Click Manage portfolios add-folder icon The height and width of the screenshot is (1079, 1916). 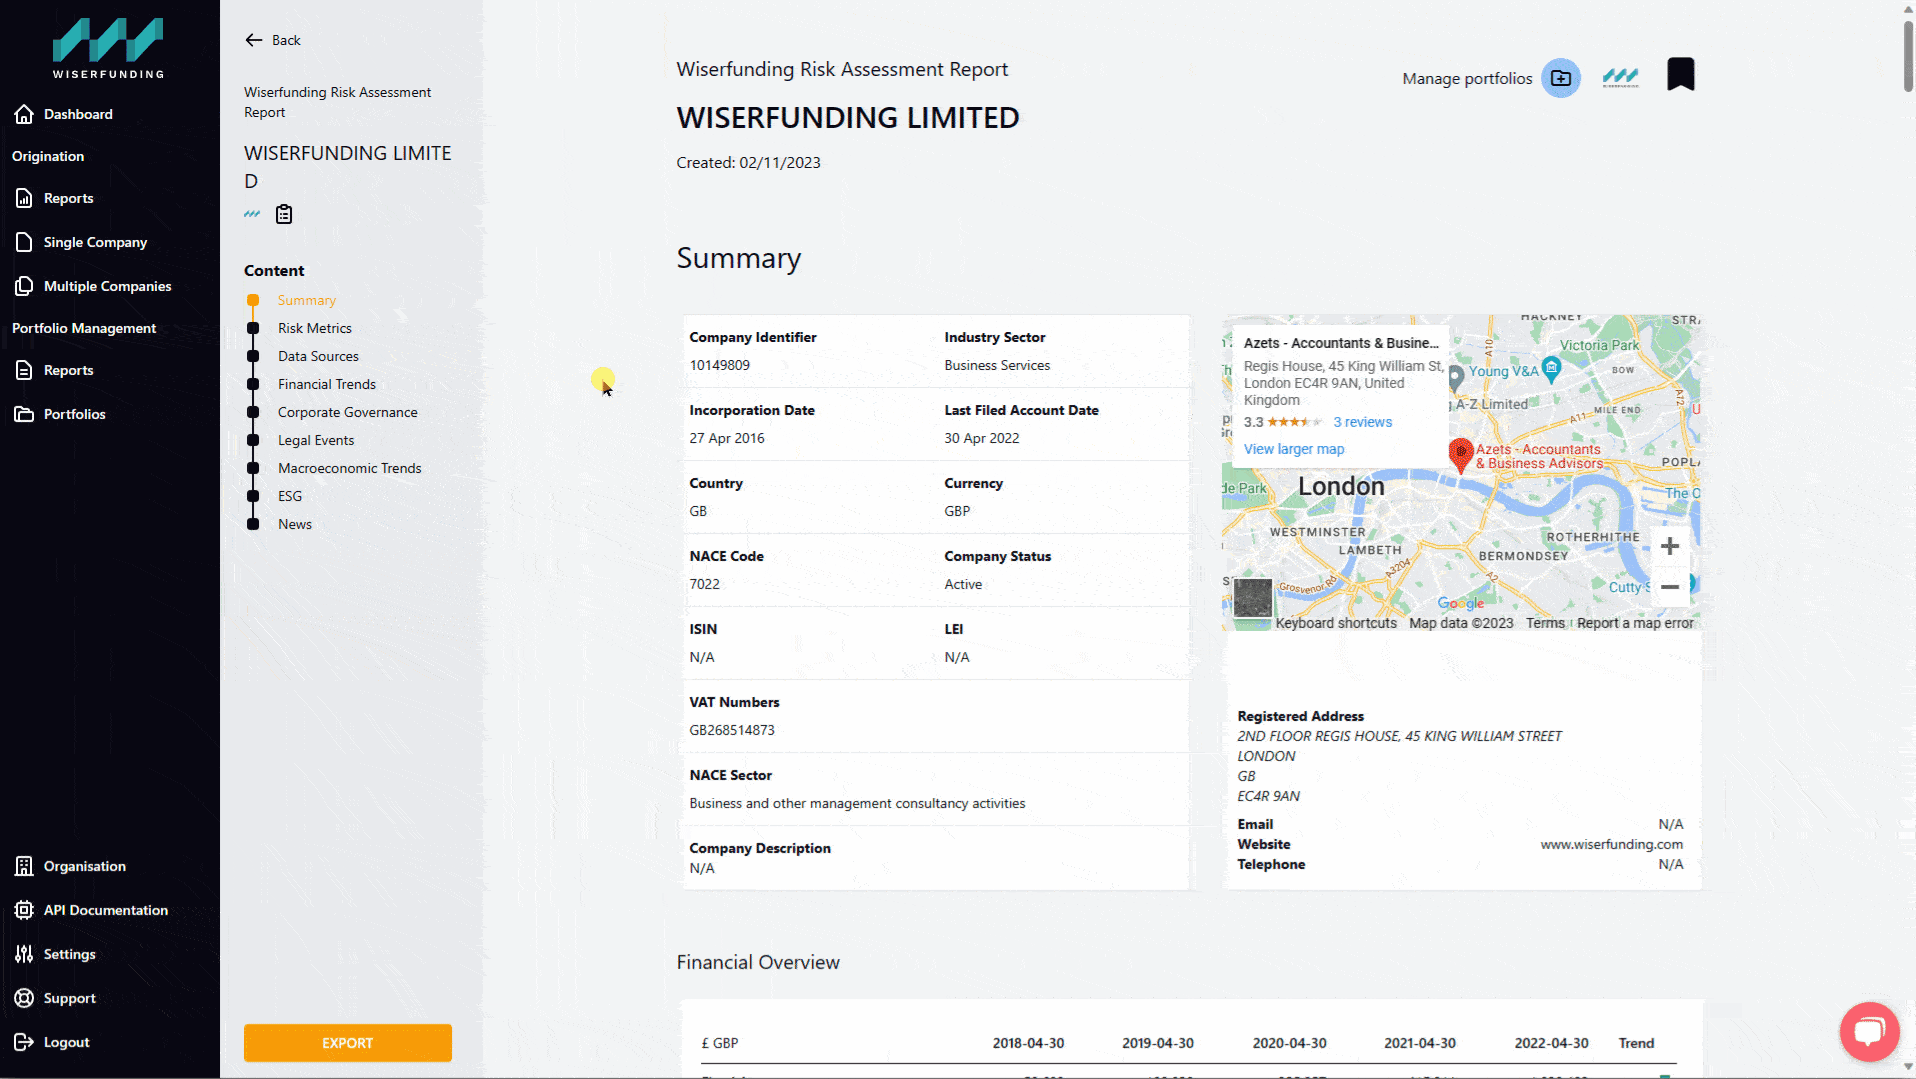point(1561,78)
